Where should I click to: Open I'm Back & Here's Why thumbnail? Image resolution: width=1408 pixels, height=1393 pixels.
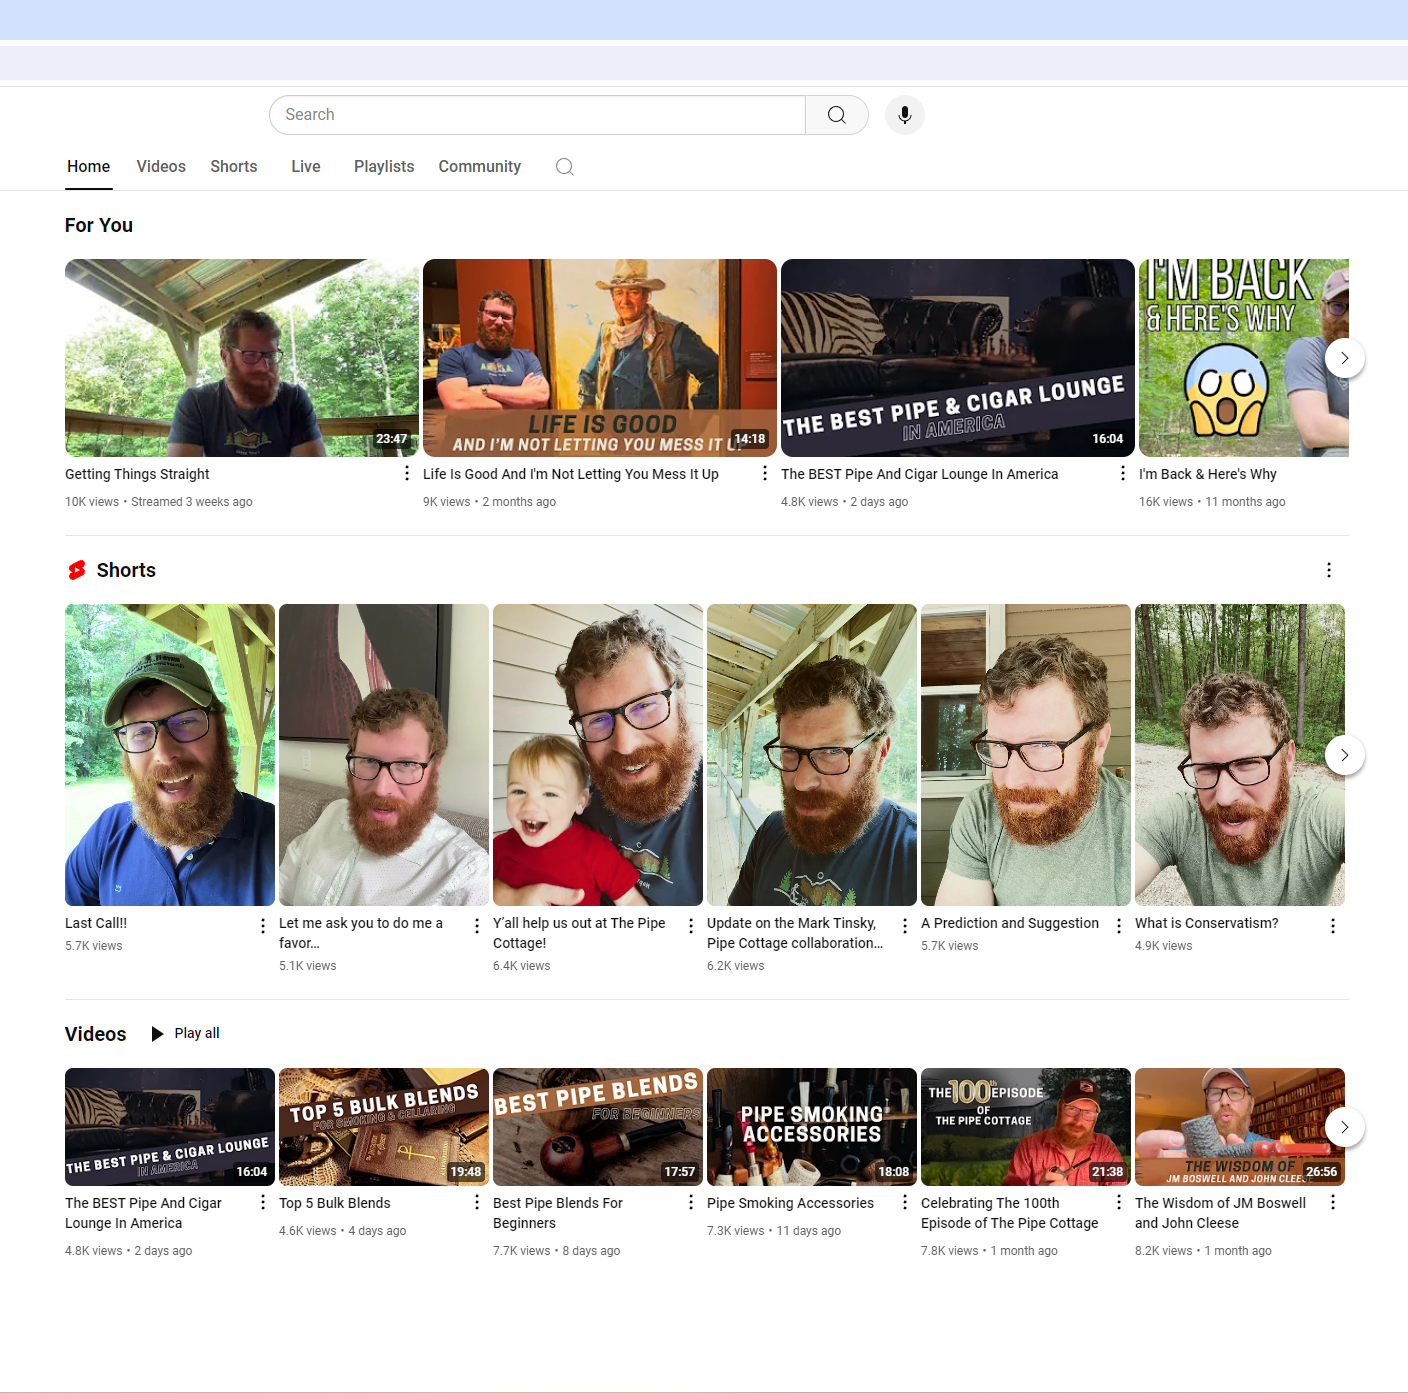(x=1244, y=358)
